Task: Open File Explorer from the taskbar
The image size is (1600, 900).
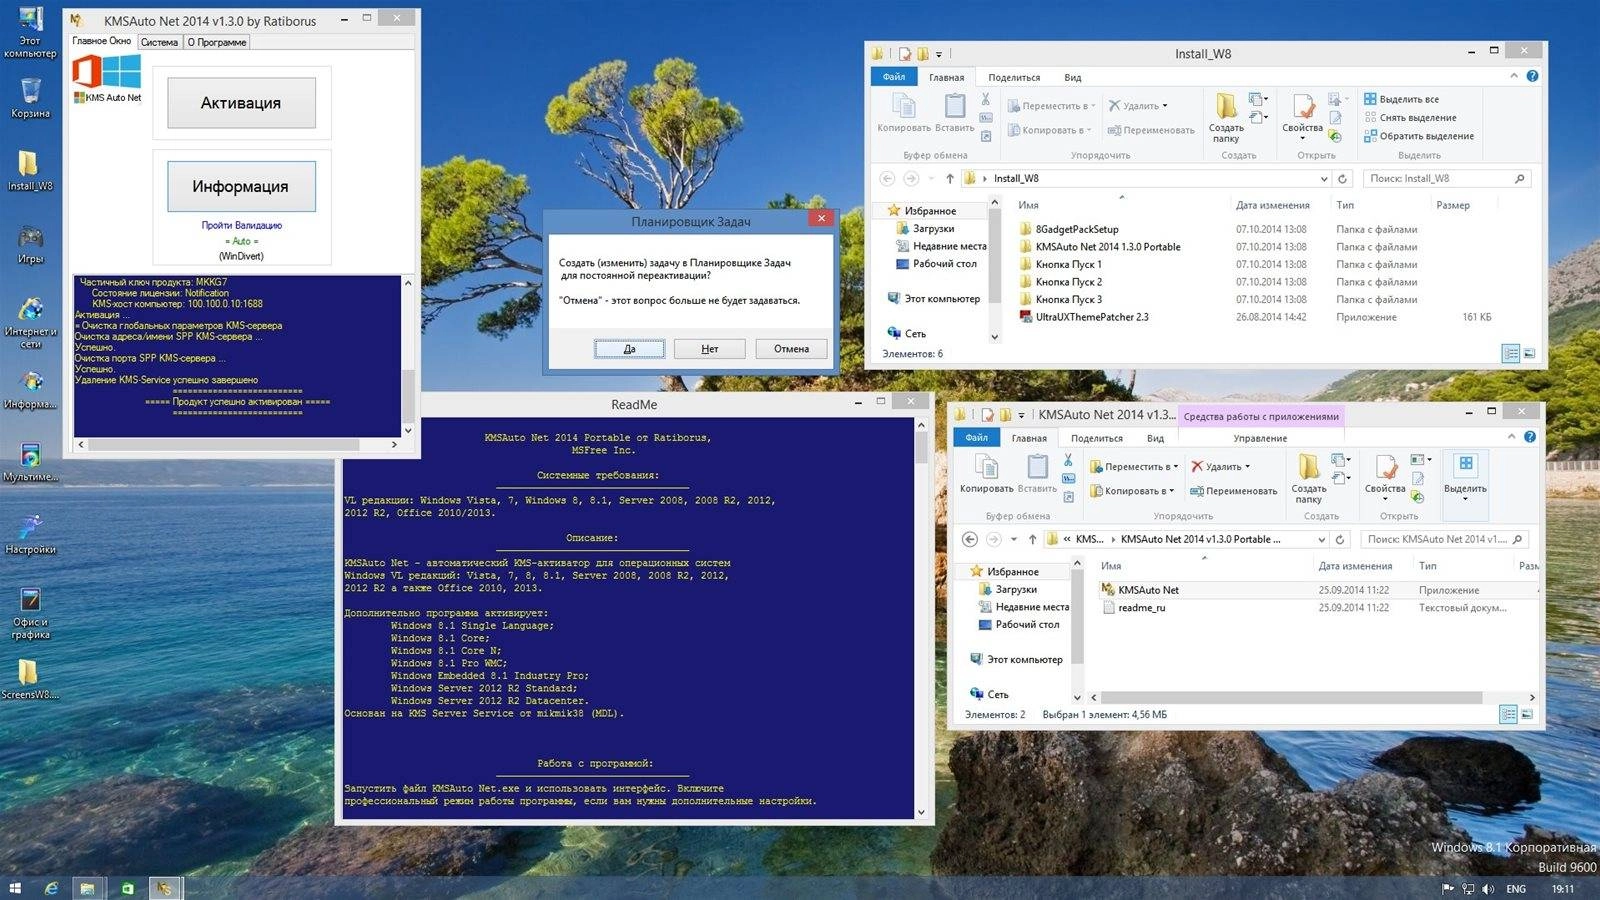Action: (x=88, y=888)
